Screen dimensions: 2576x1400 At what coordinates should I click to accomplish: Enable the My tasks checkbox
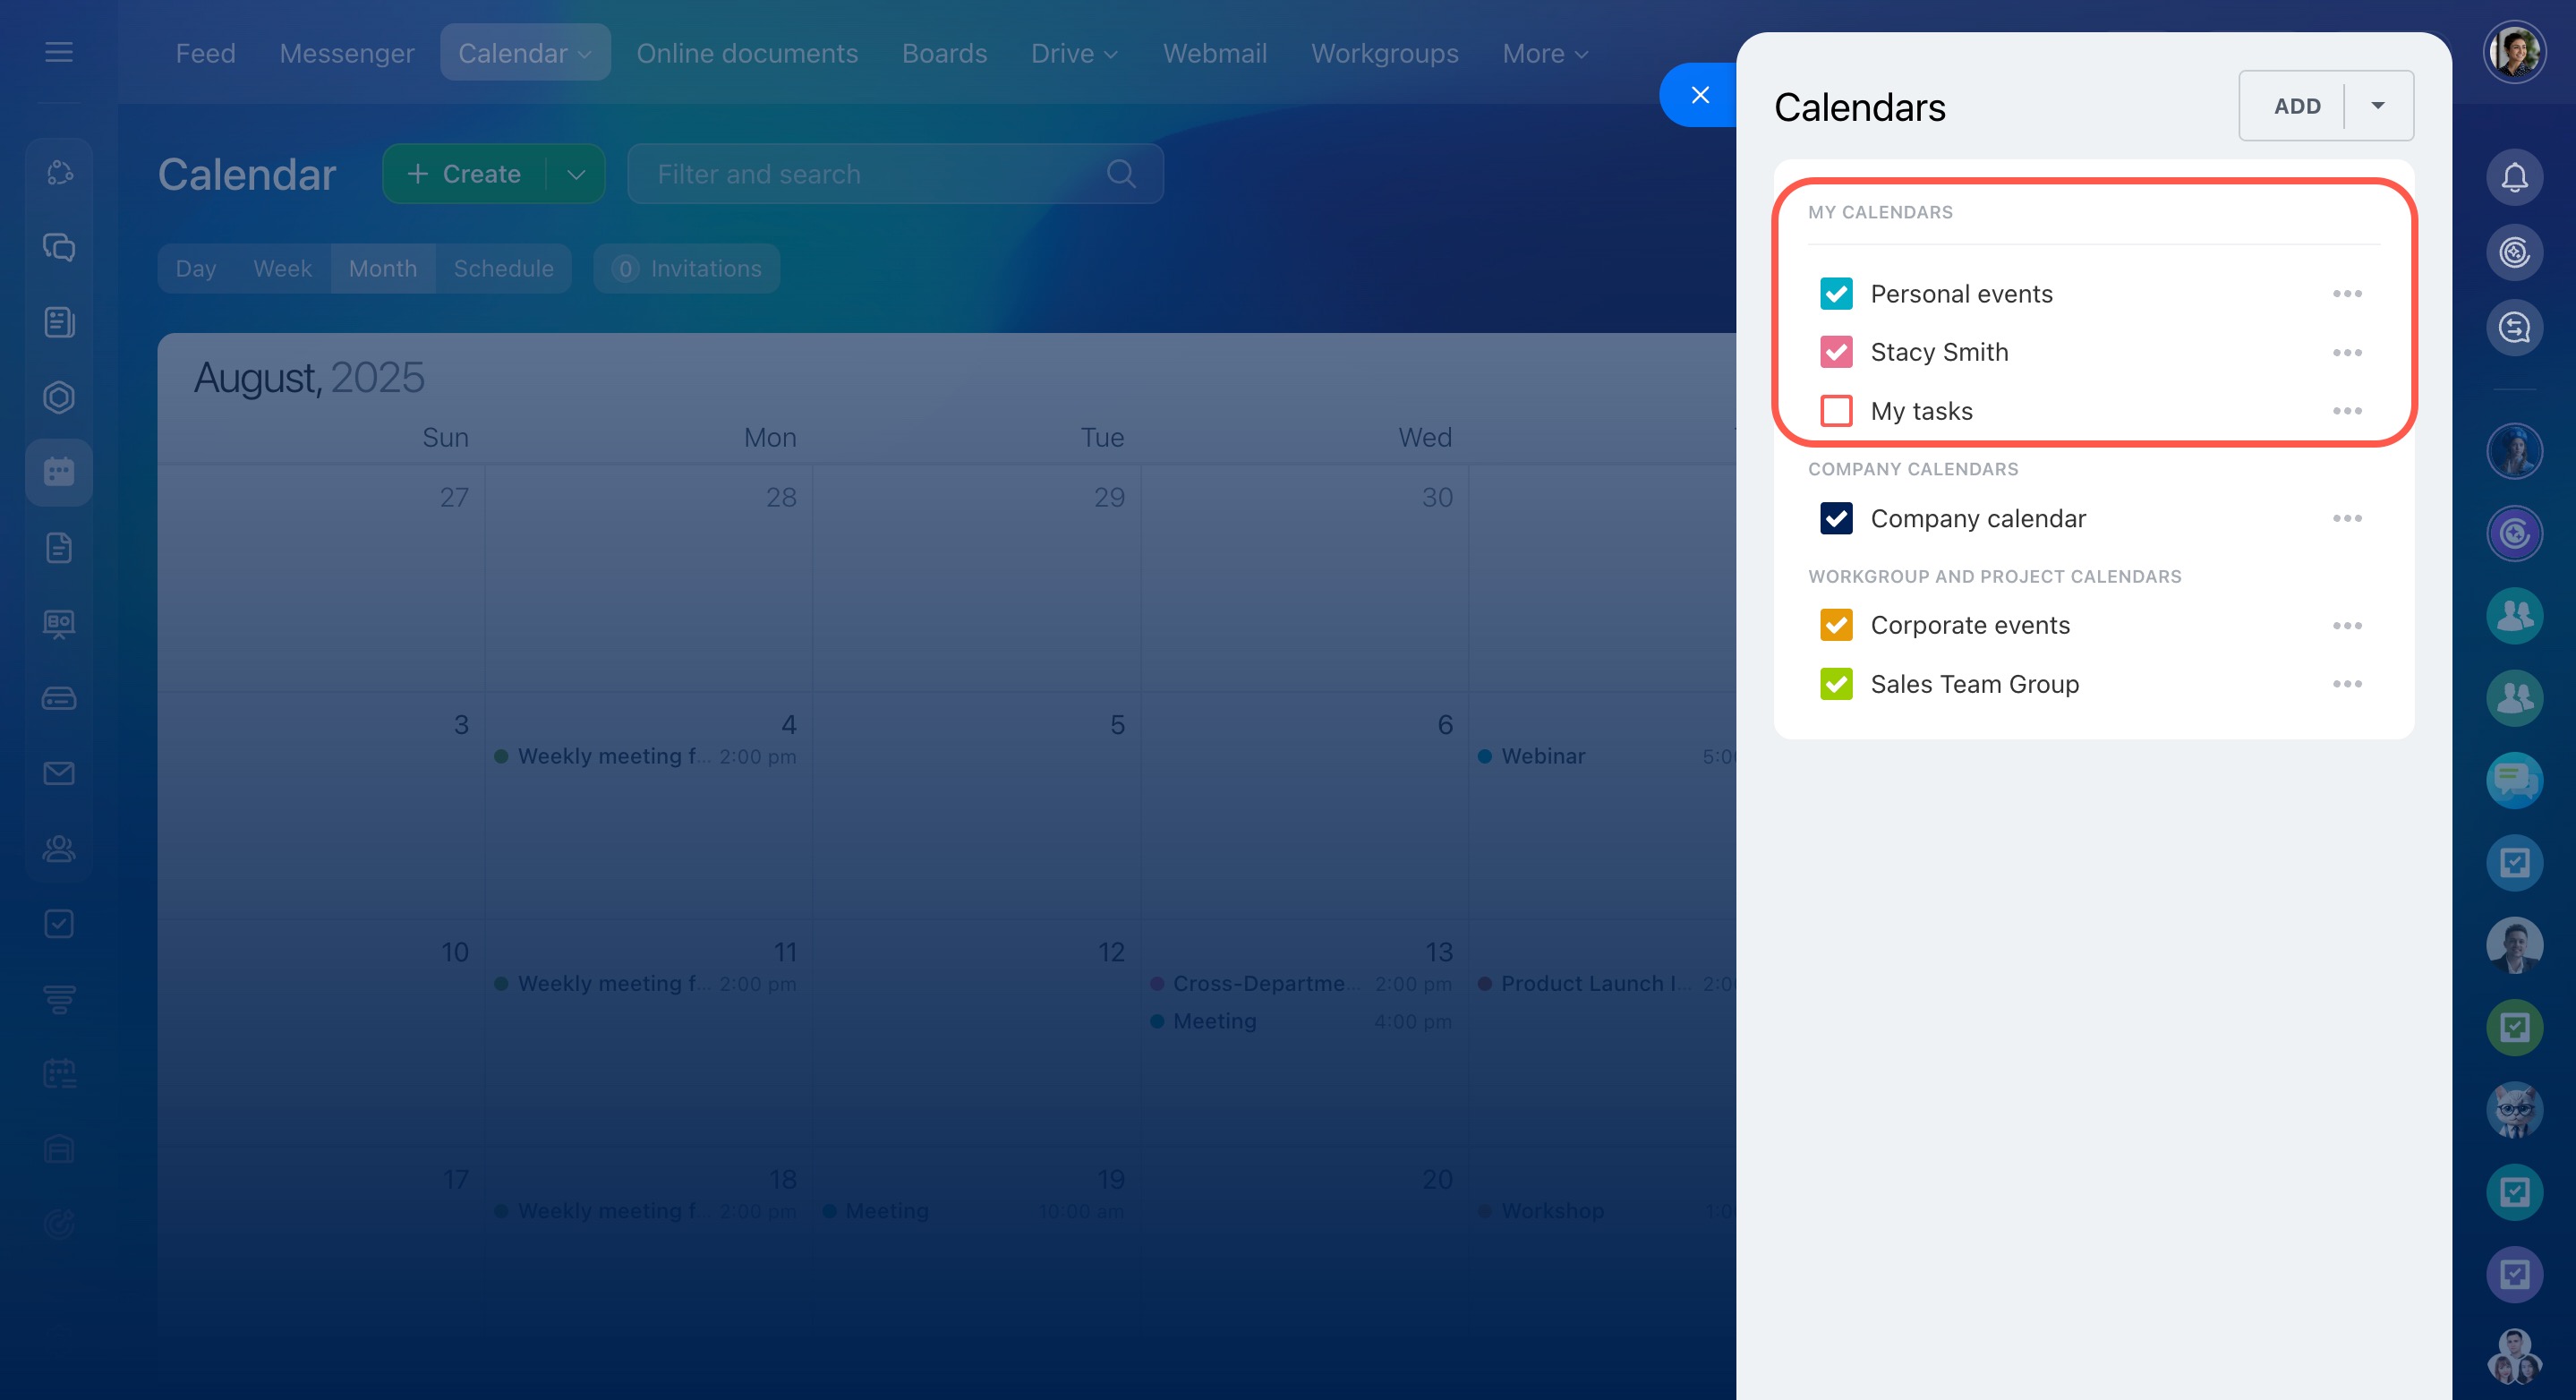pyautogui.click(x=1836, y=411)
